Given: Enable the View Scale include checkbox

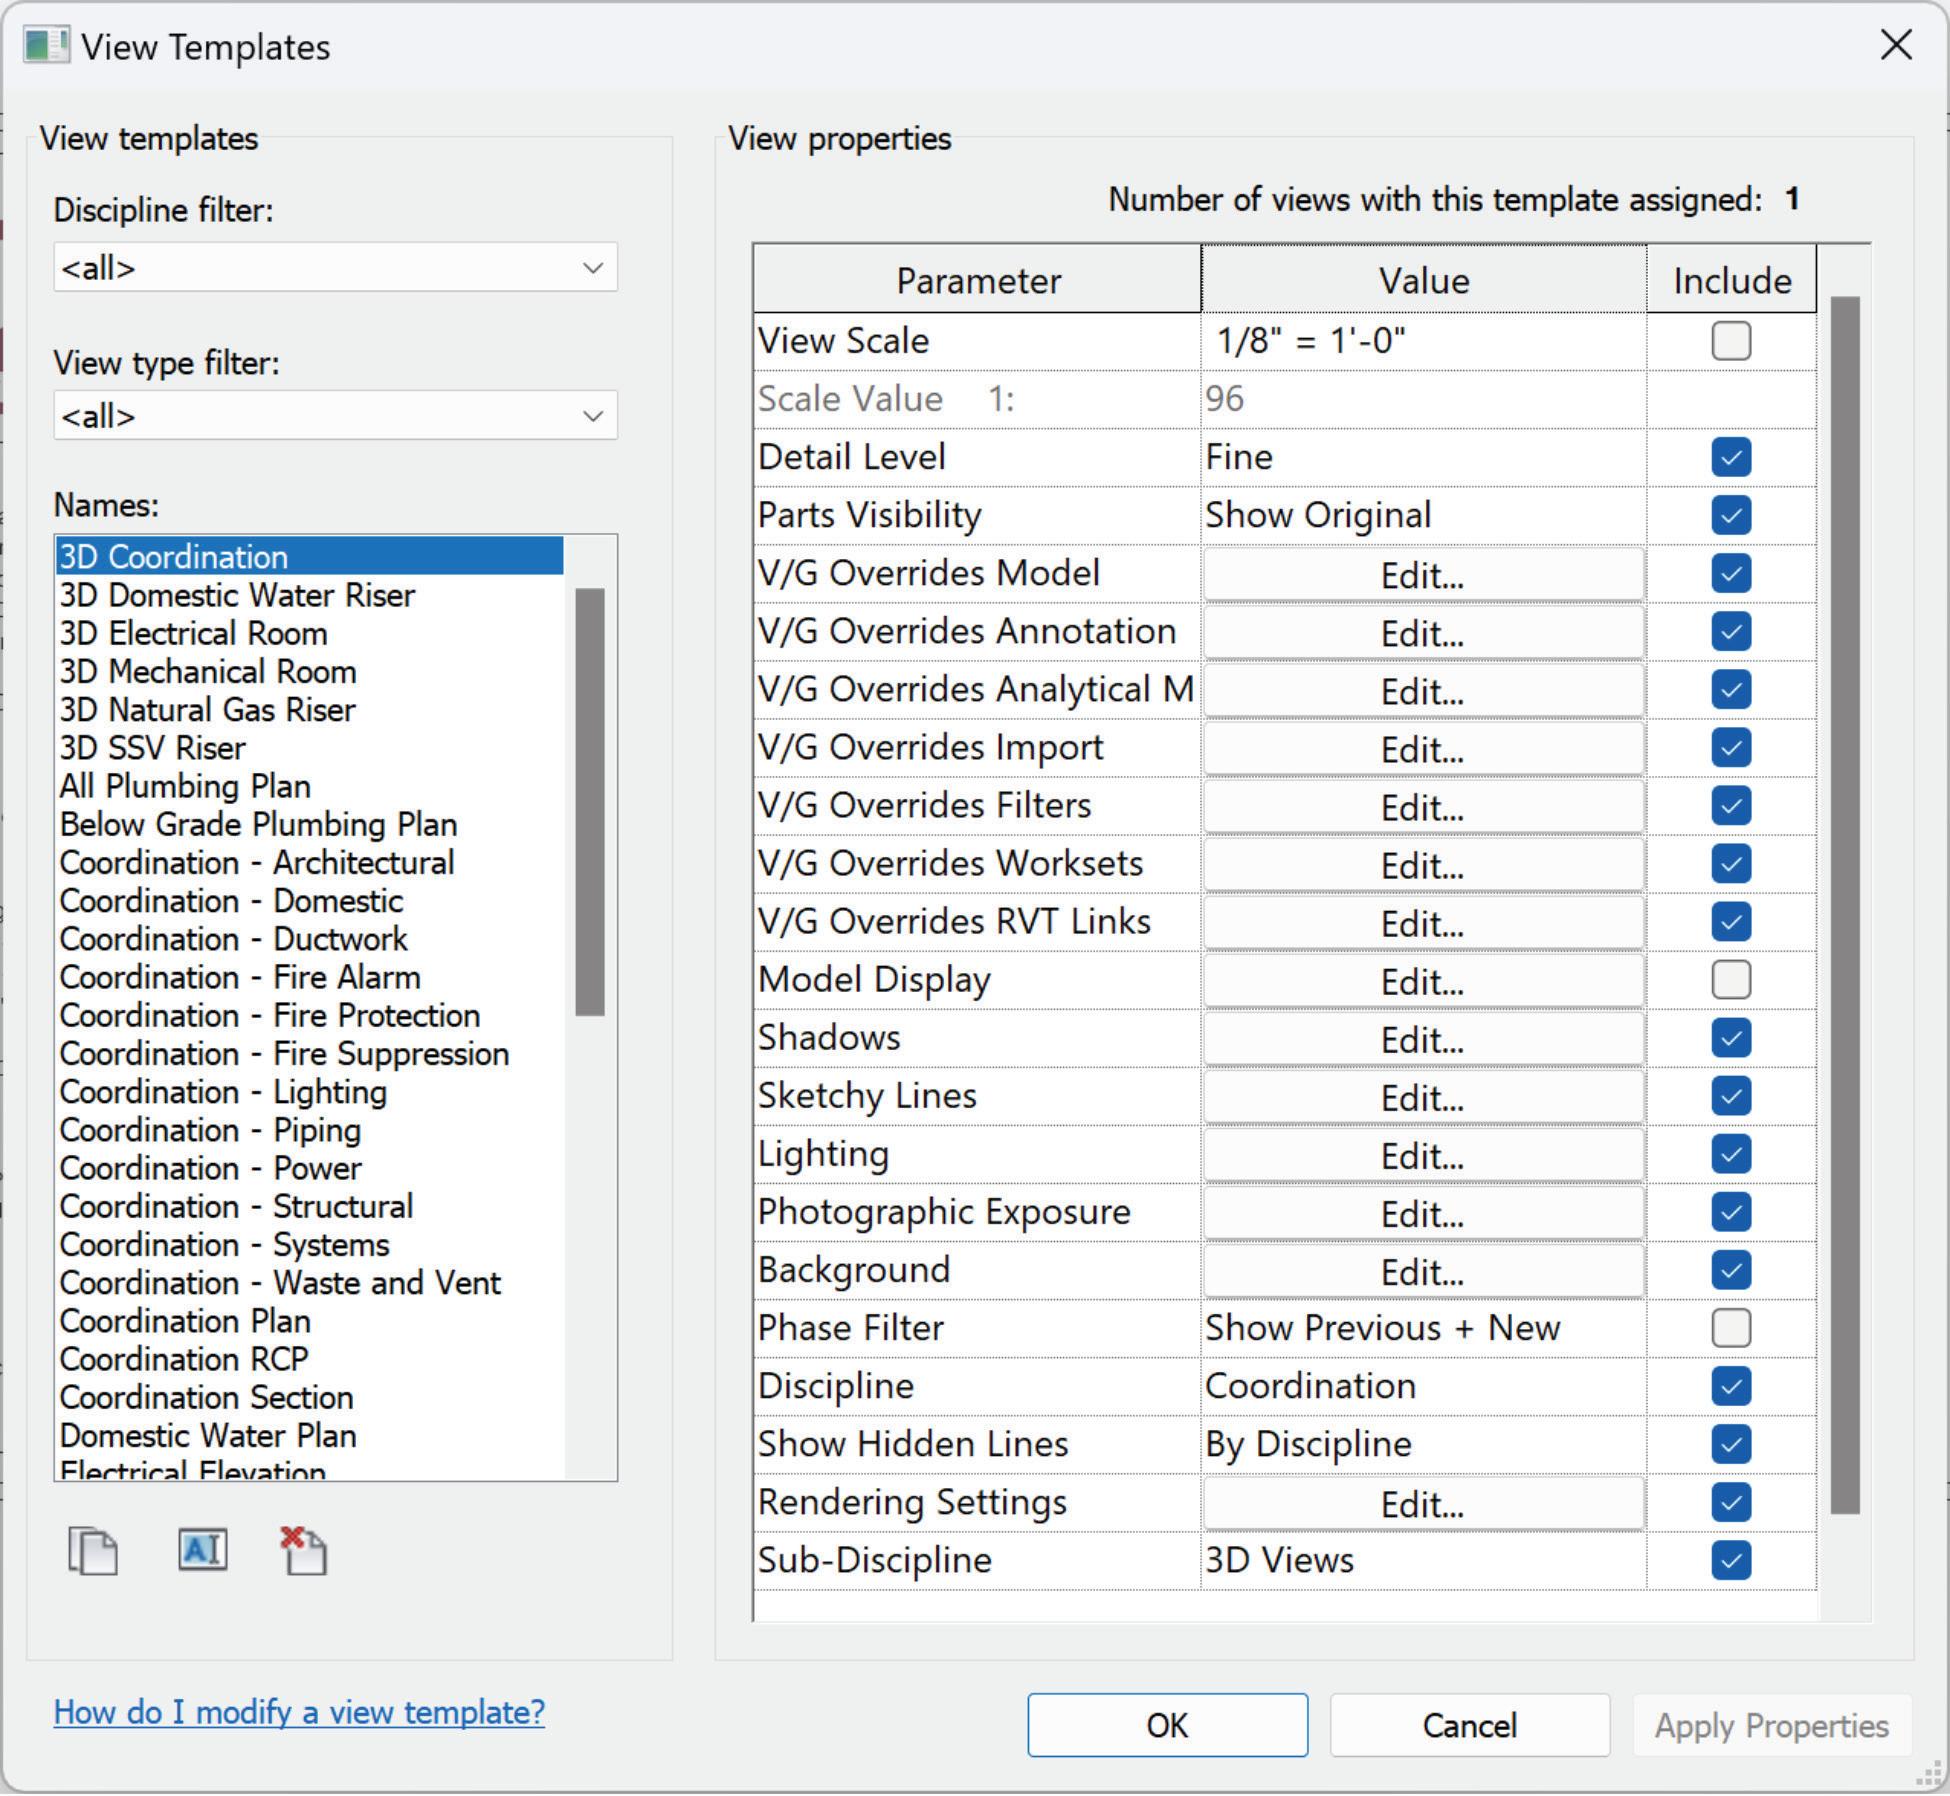Looking at the screenshot, I should tap(1730, 341).
